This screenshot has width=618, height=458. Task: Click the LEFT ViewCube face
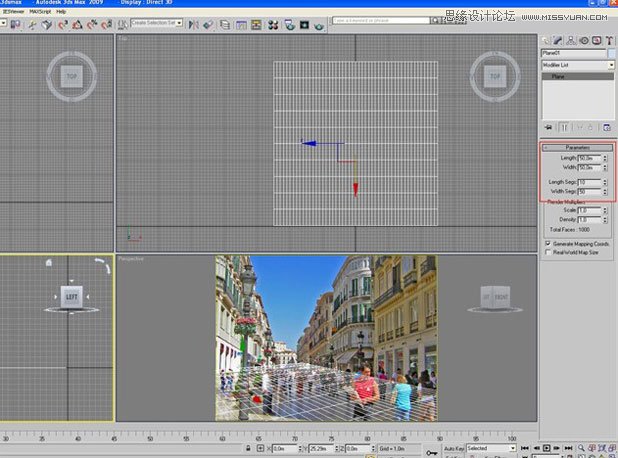coord(71,297)
